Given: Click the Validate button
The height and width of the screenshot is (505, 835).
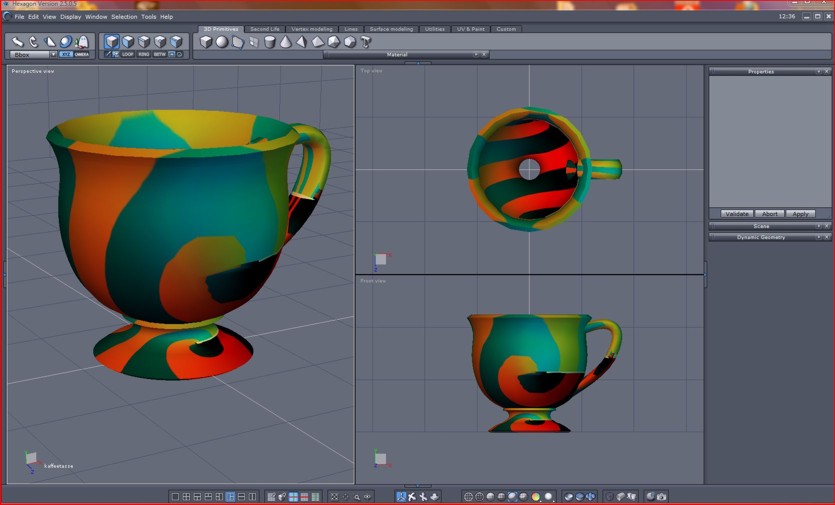Looking at the screenshot, I should tap(737, 214).
